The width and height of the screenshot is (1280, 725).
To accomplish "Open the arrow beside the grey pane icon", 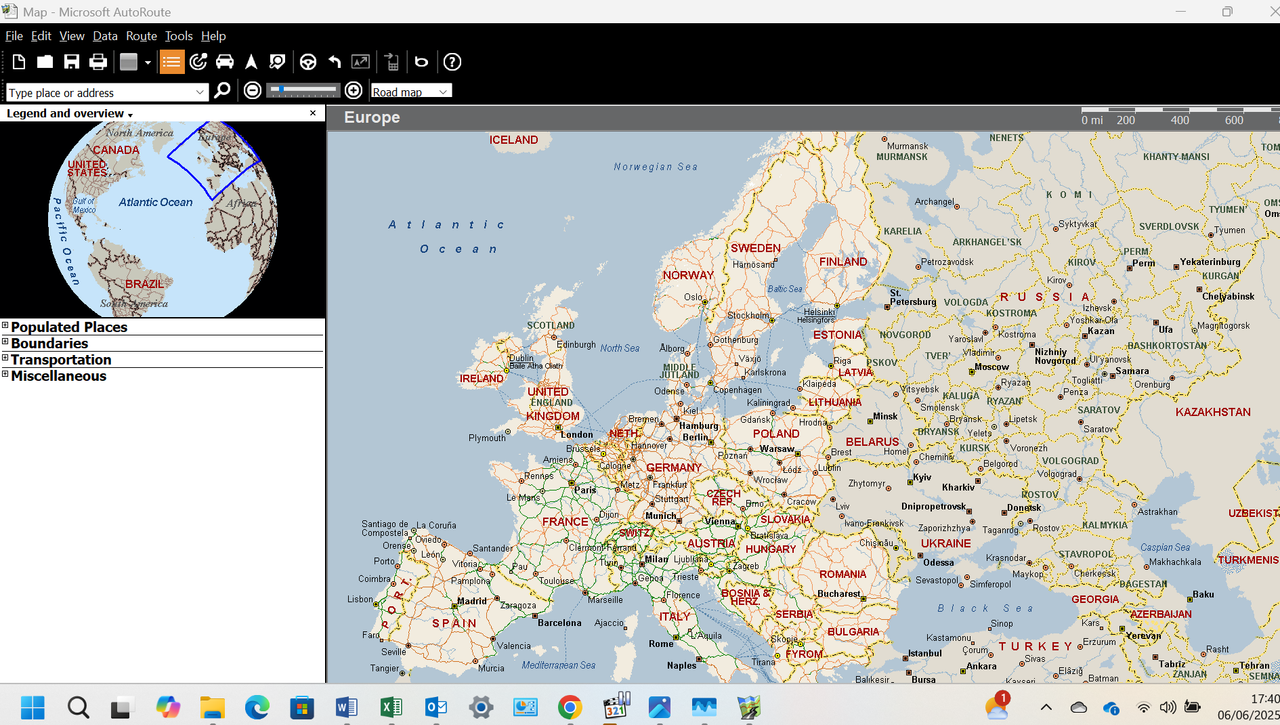I will [148, 62].
